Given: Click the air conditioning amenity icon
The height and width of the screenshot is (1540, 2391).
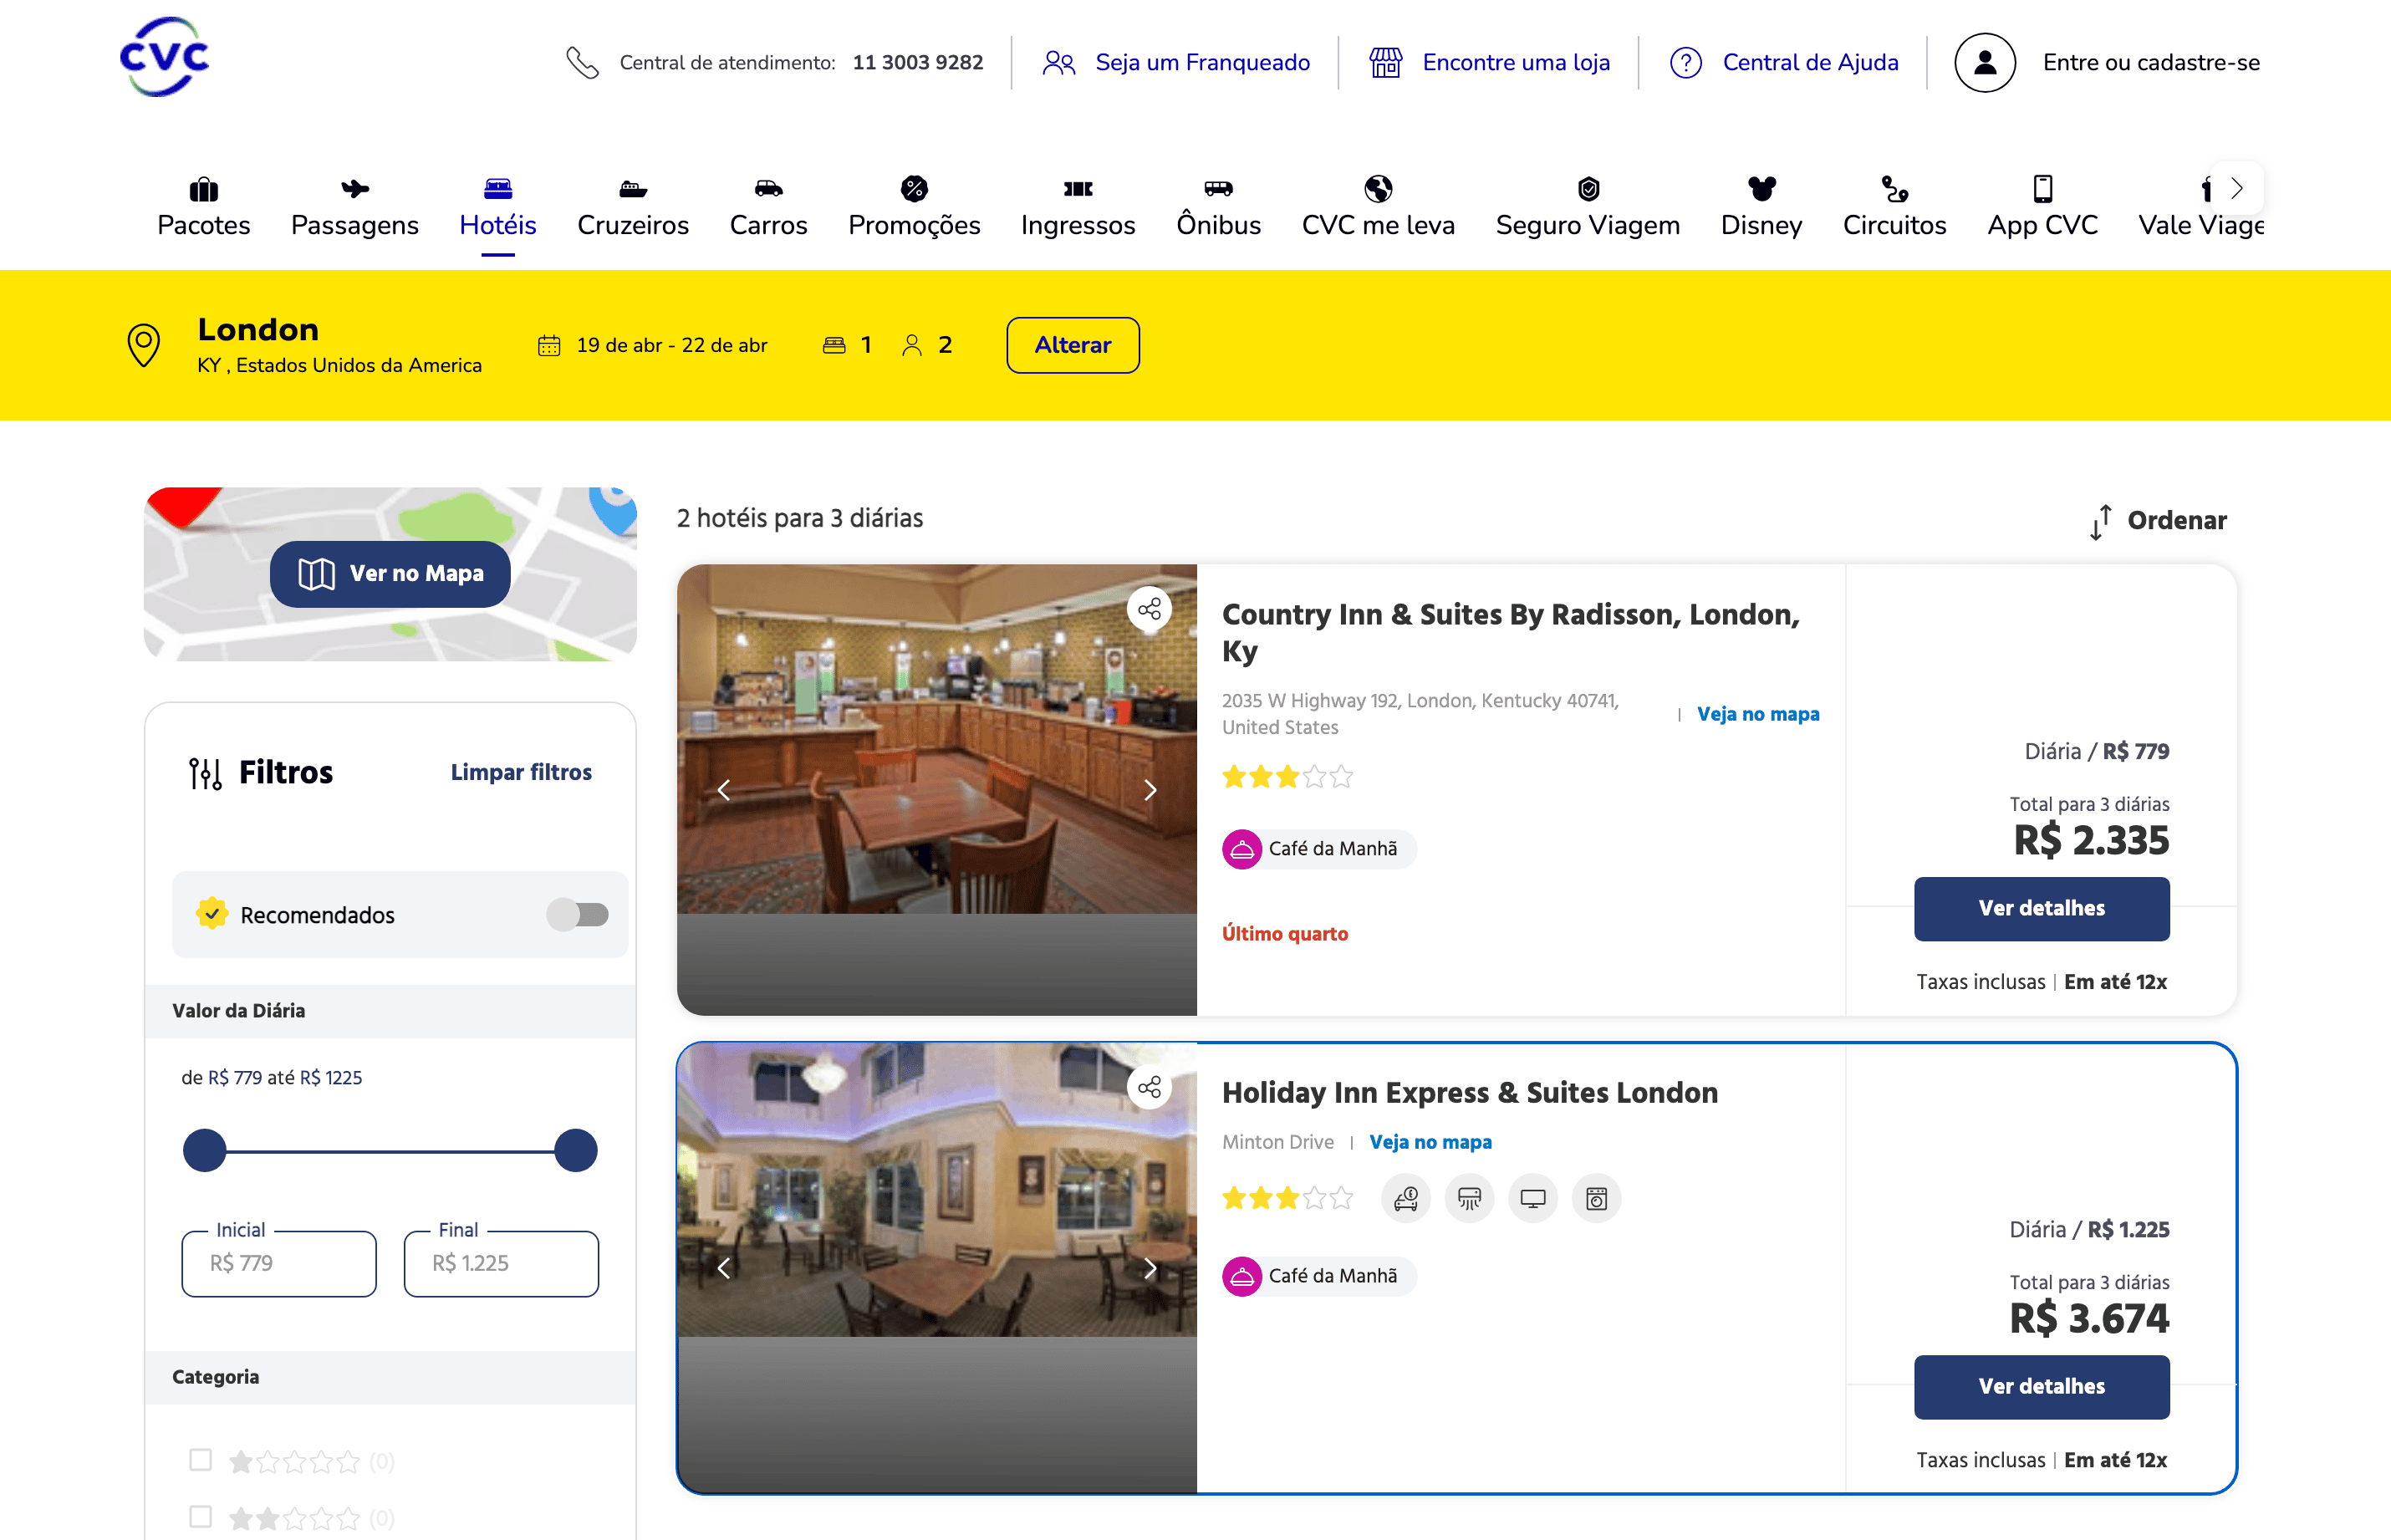Looking at the screenshot, I should pyautogui.click(x=1469, y=1198).
